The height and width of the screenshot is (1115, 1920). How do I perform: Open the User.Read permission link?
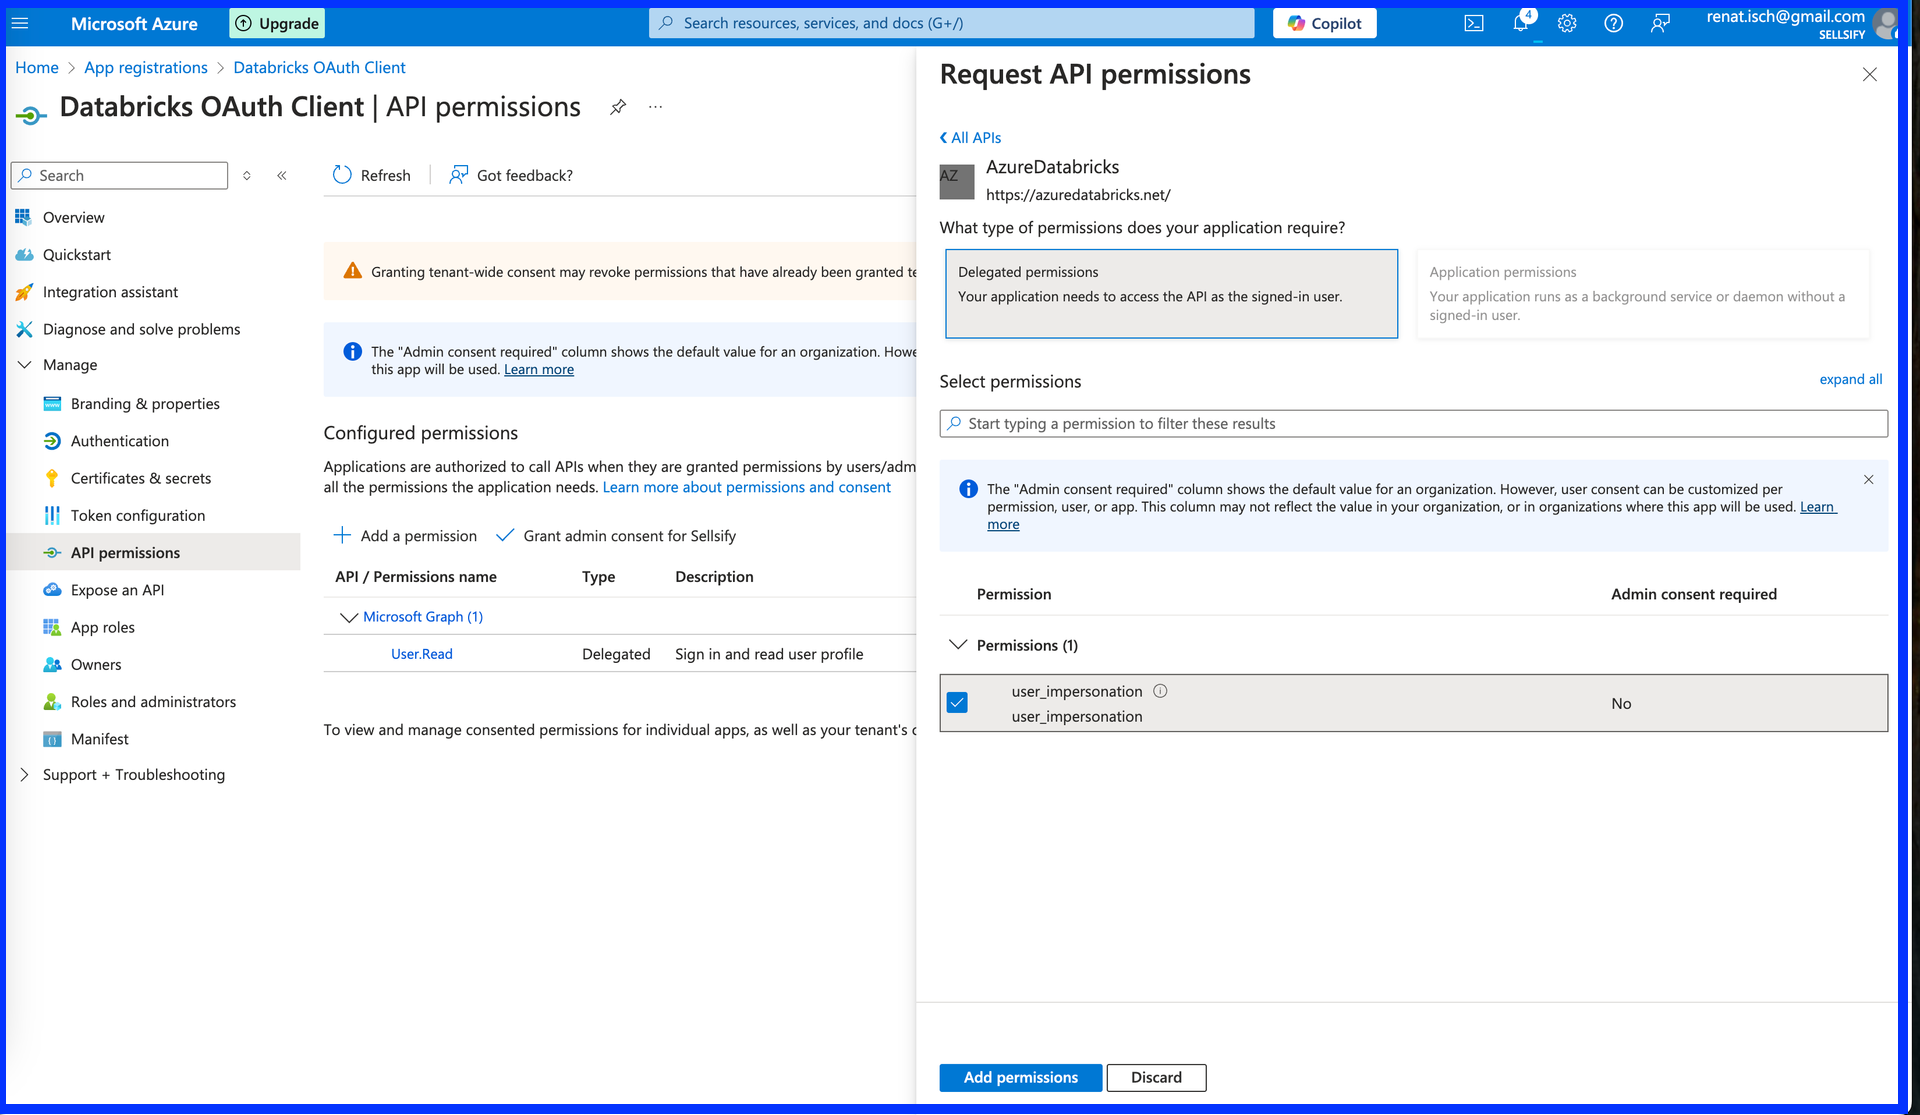coord(421,654)
